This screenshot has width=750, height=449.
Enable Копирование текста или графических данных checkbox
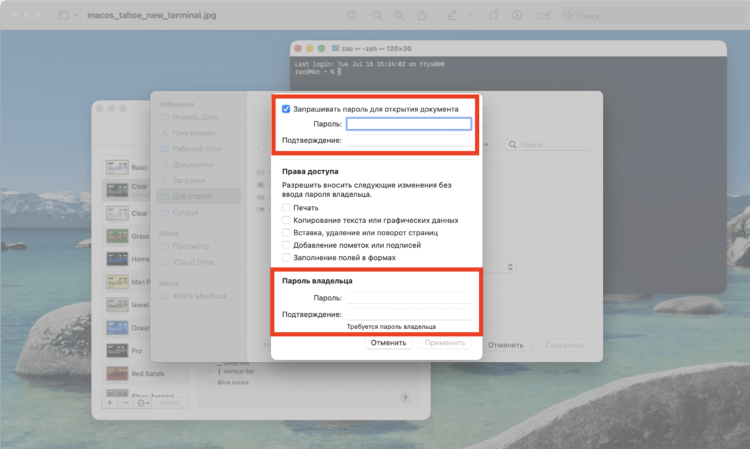click(286, 220)
